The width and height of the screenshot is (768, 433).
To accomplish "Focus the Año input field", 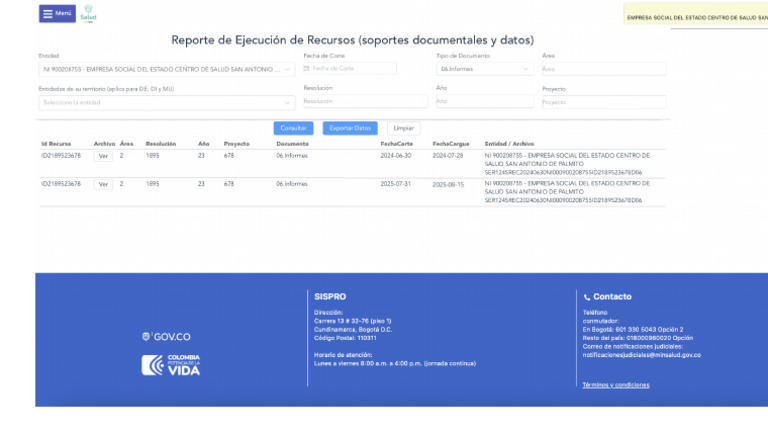I will [x=484, y=101].
